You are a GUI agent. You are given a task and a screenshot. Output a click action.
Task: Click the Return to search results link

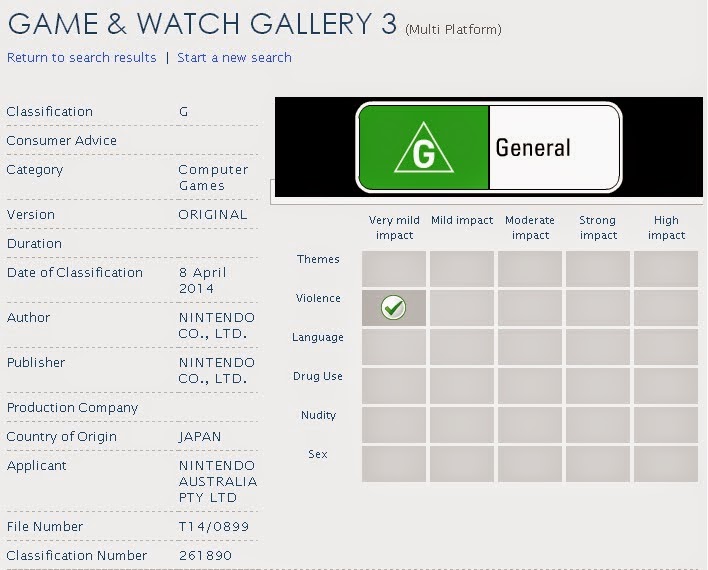coord(82,58)
